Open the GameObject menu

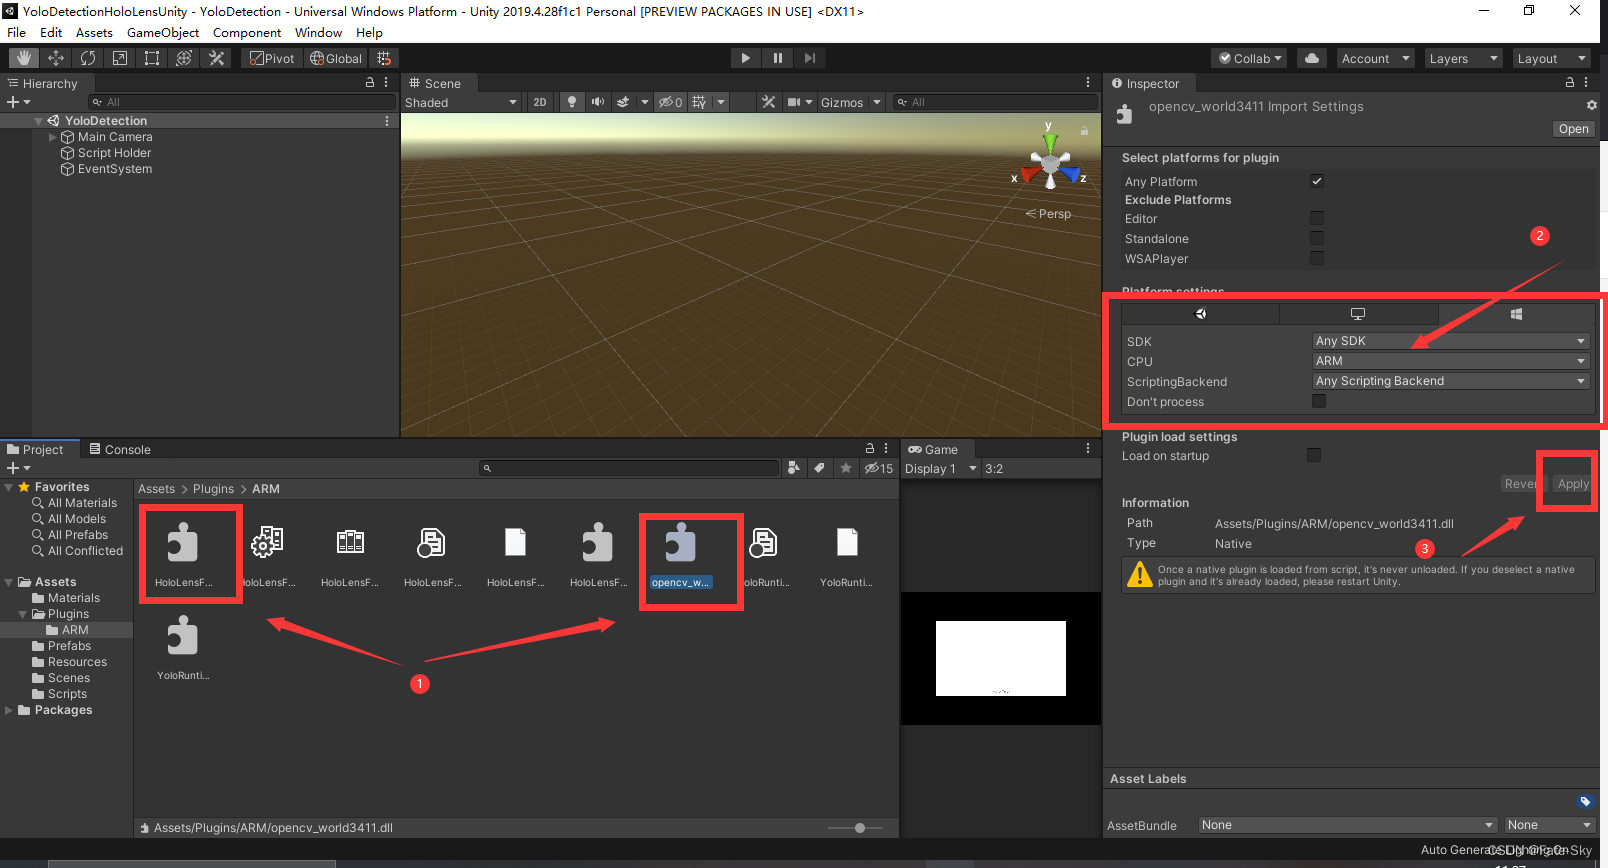click(163, 32)
